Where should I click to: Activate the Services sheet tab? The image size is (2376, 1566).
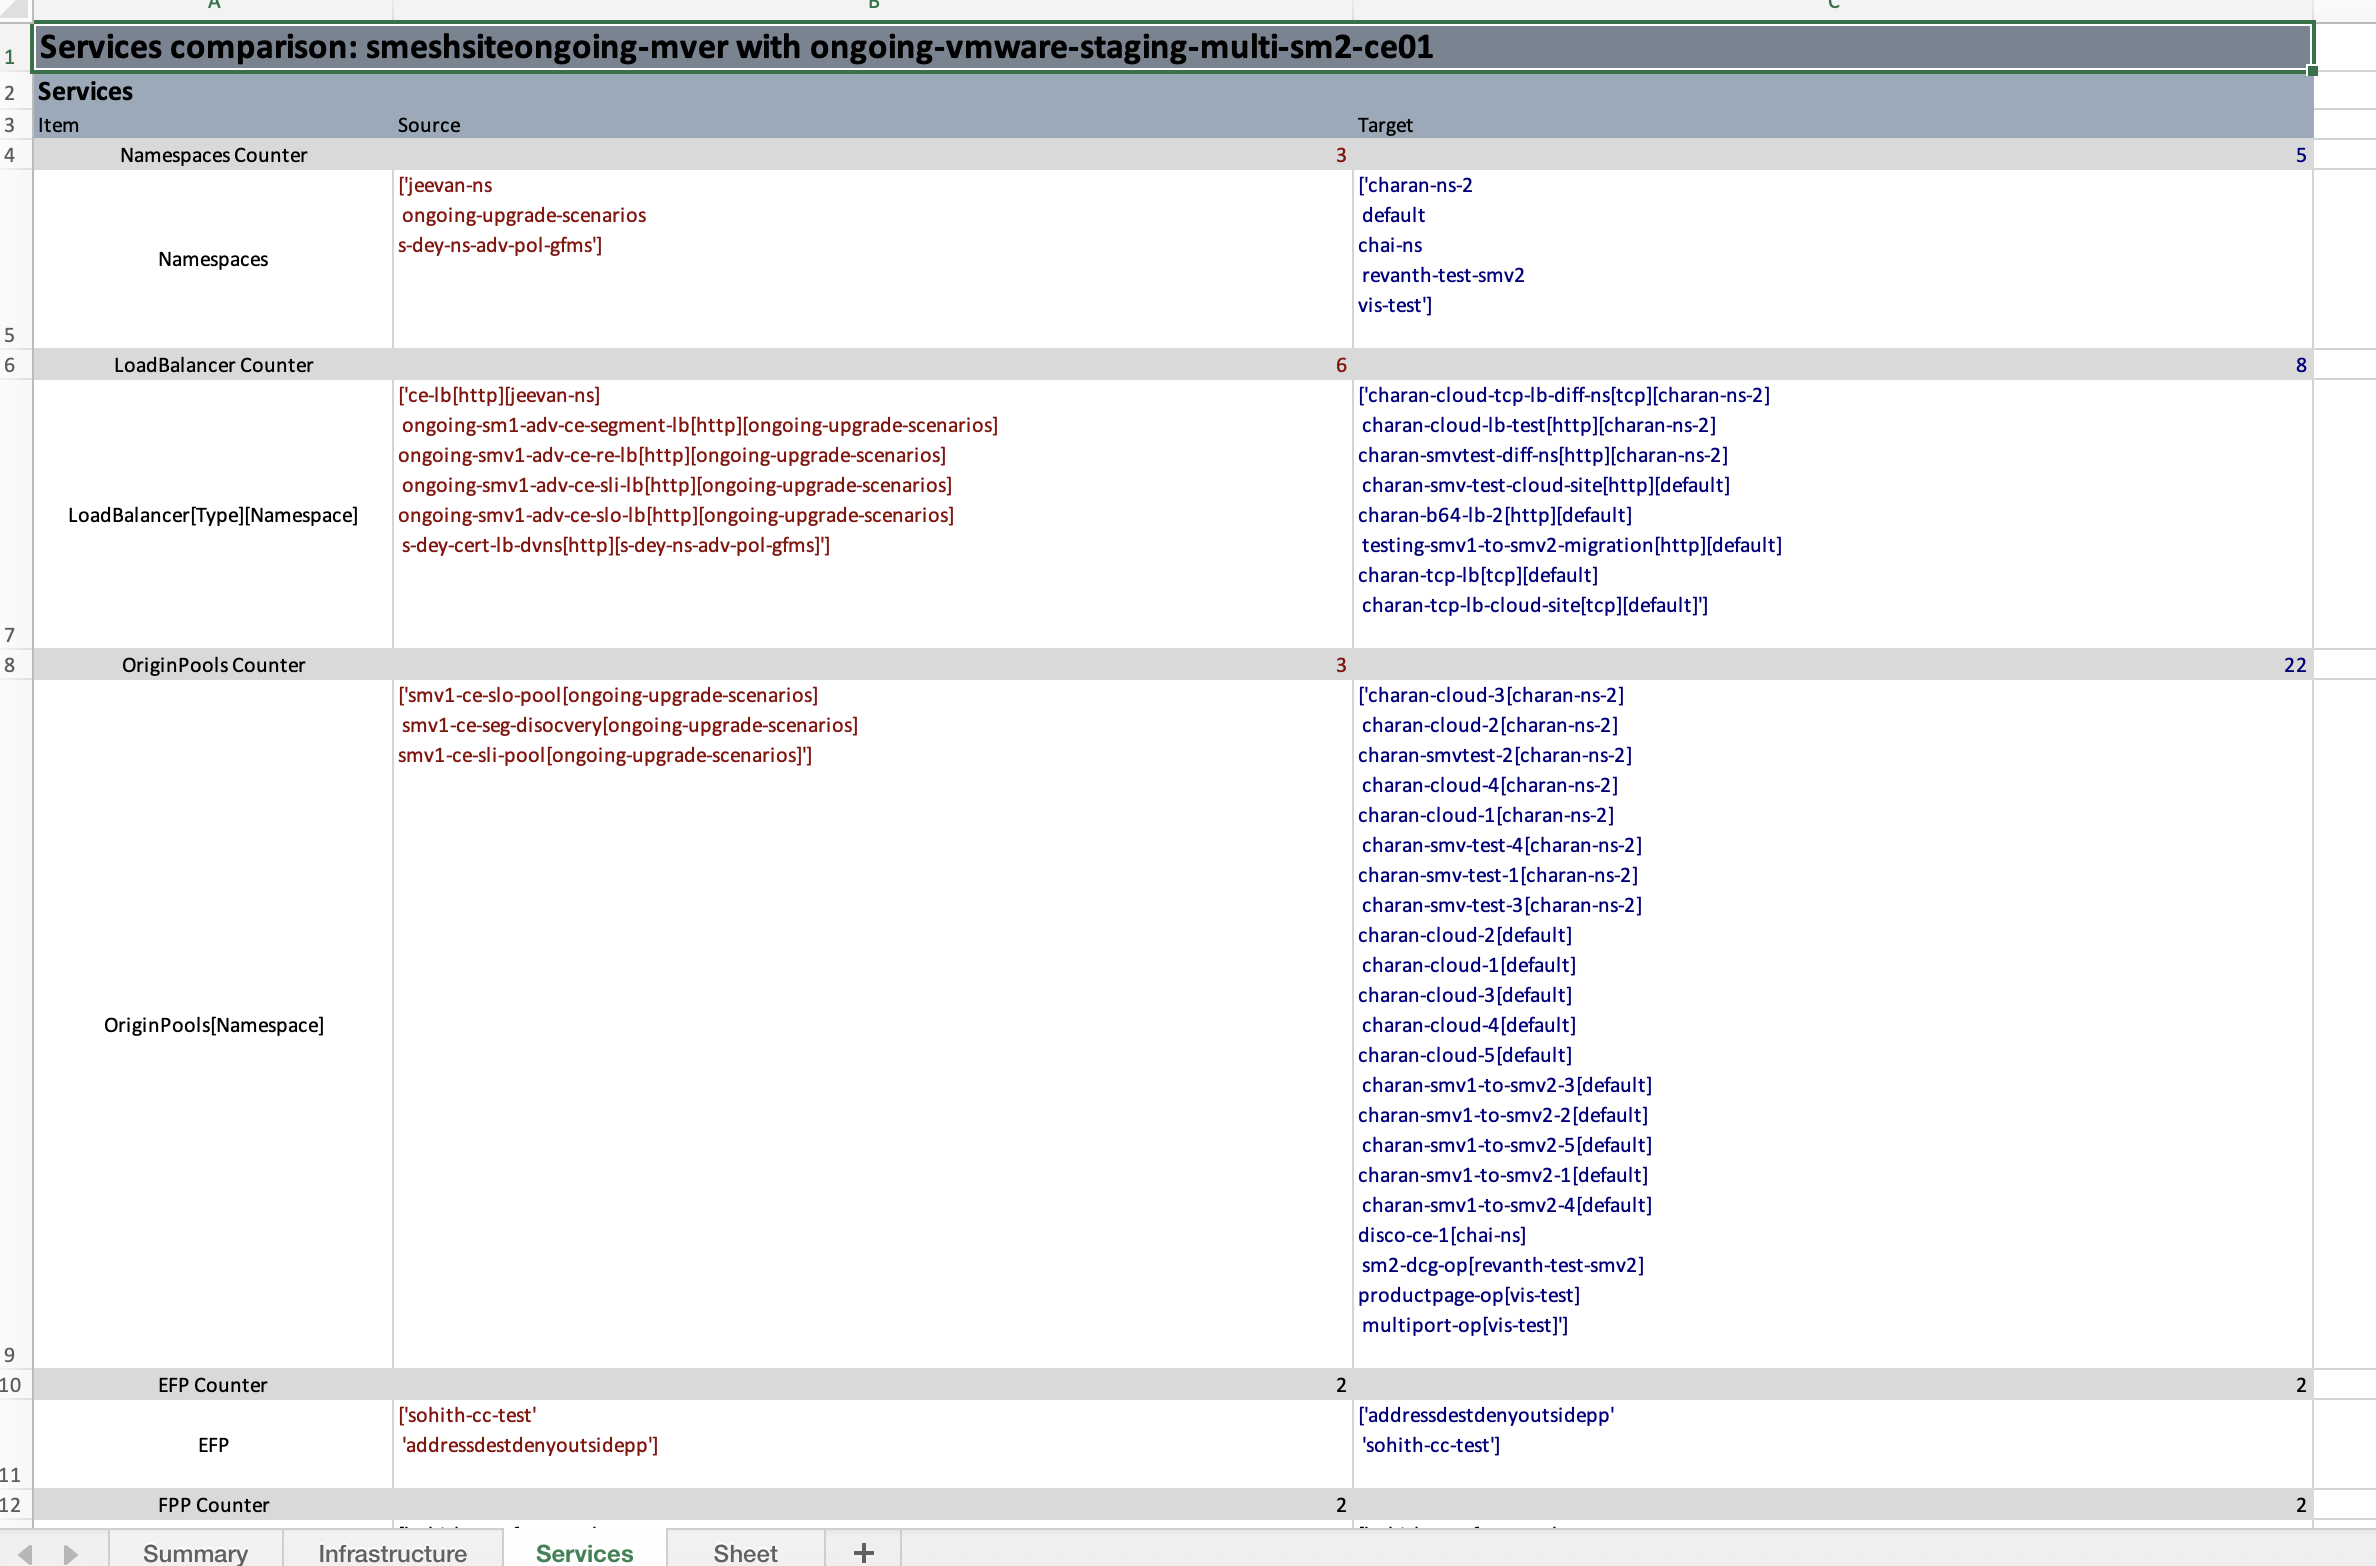point(584,1552)
